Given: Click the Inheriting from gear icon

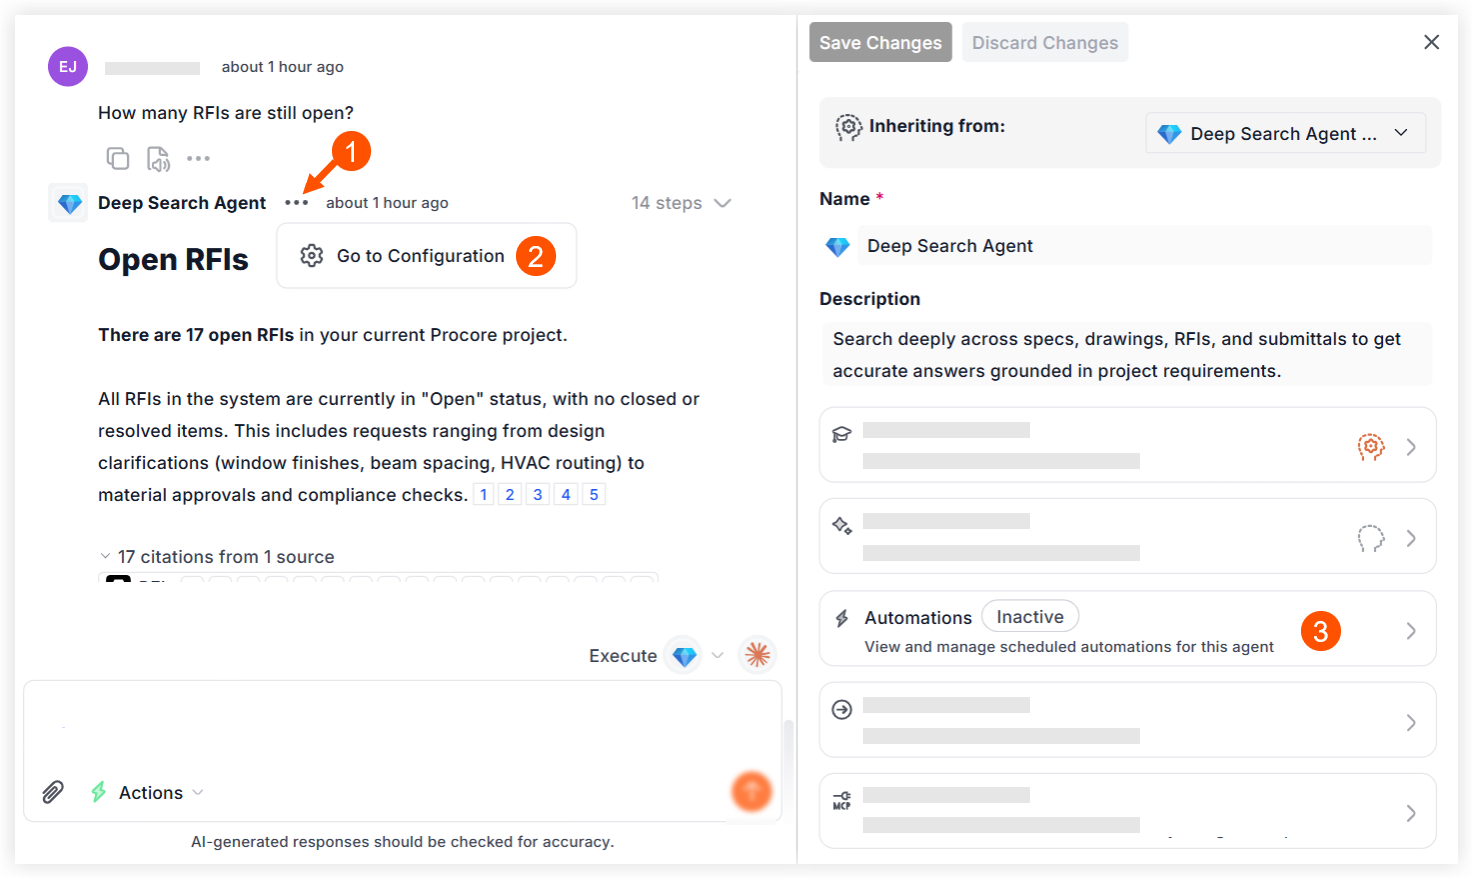Looking at the screenshot, I should [848, 127].
